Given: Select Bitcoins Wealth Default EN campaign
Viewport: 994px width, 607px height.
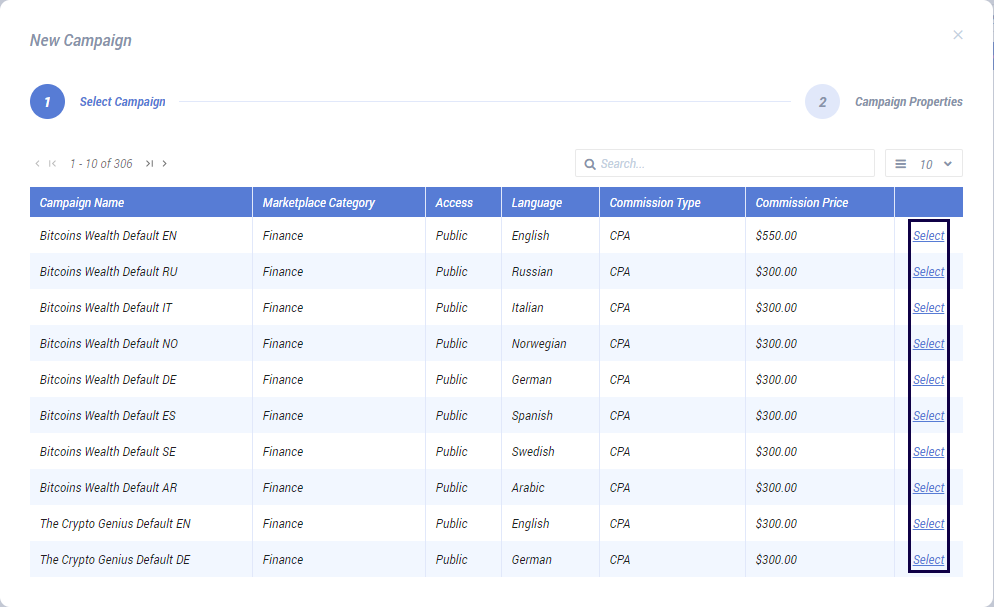Looking at the screenshot, I should point(928,236).
